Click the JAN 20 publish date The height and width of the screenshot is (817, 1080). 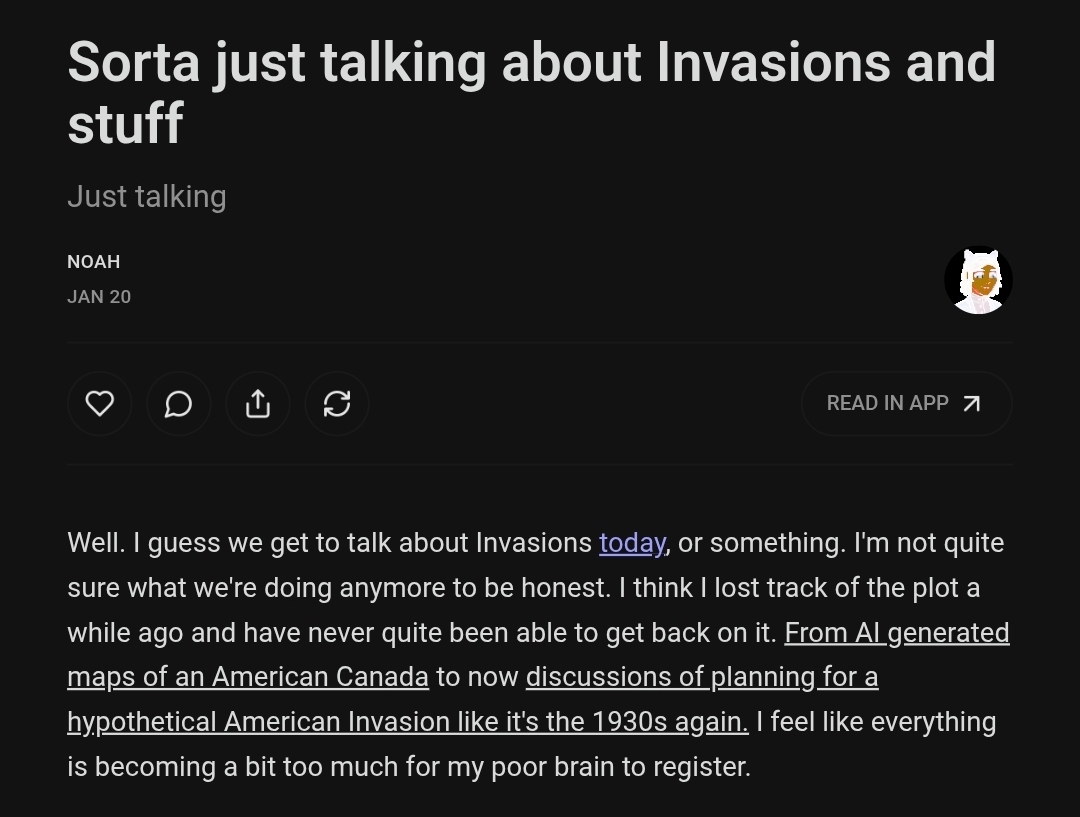pos(99,297)
